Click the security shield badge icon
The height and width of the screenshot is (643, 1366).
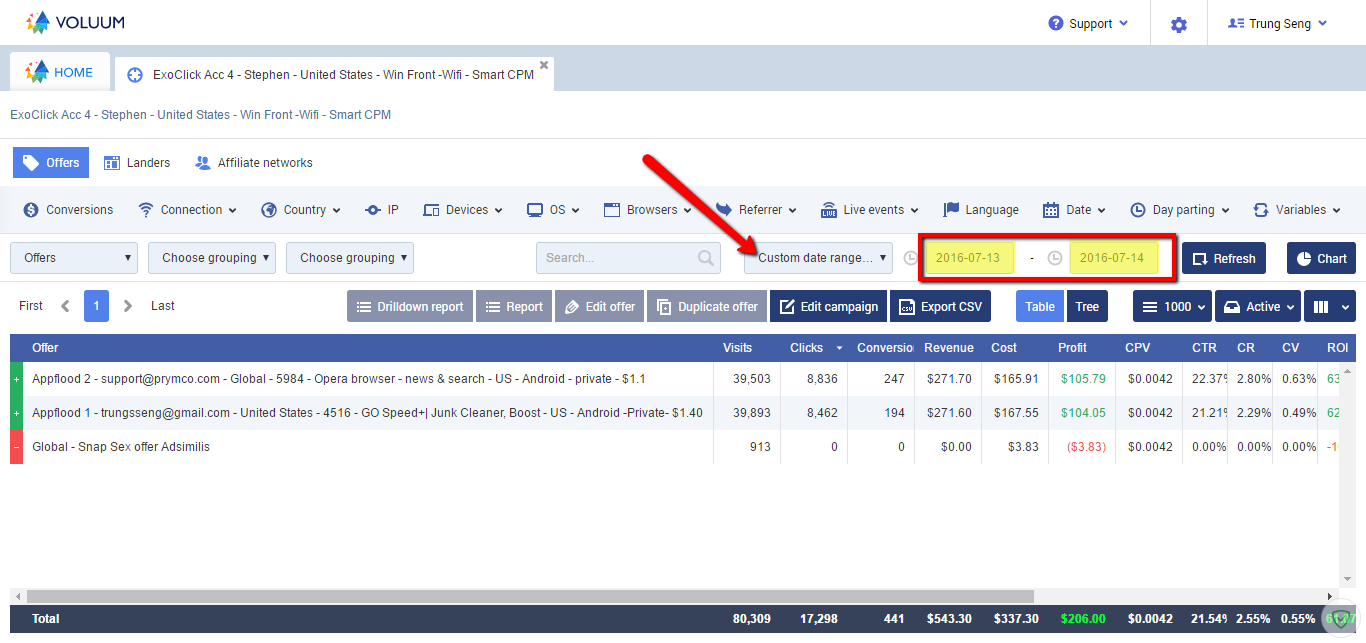[x=1340, y=619]
